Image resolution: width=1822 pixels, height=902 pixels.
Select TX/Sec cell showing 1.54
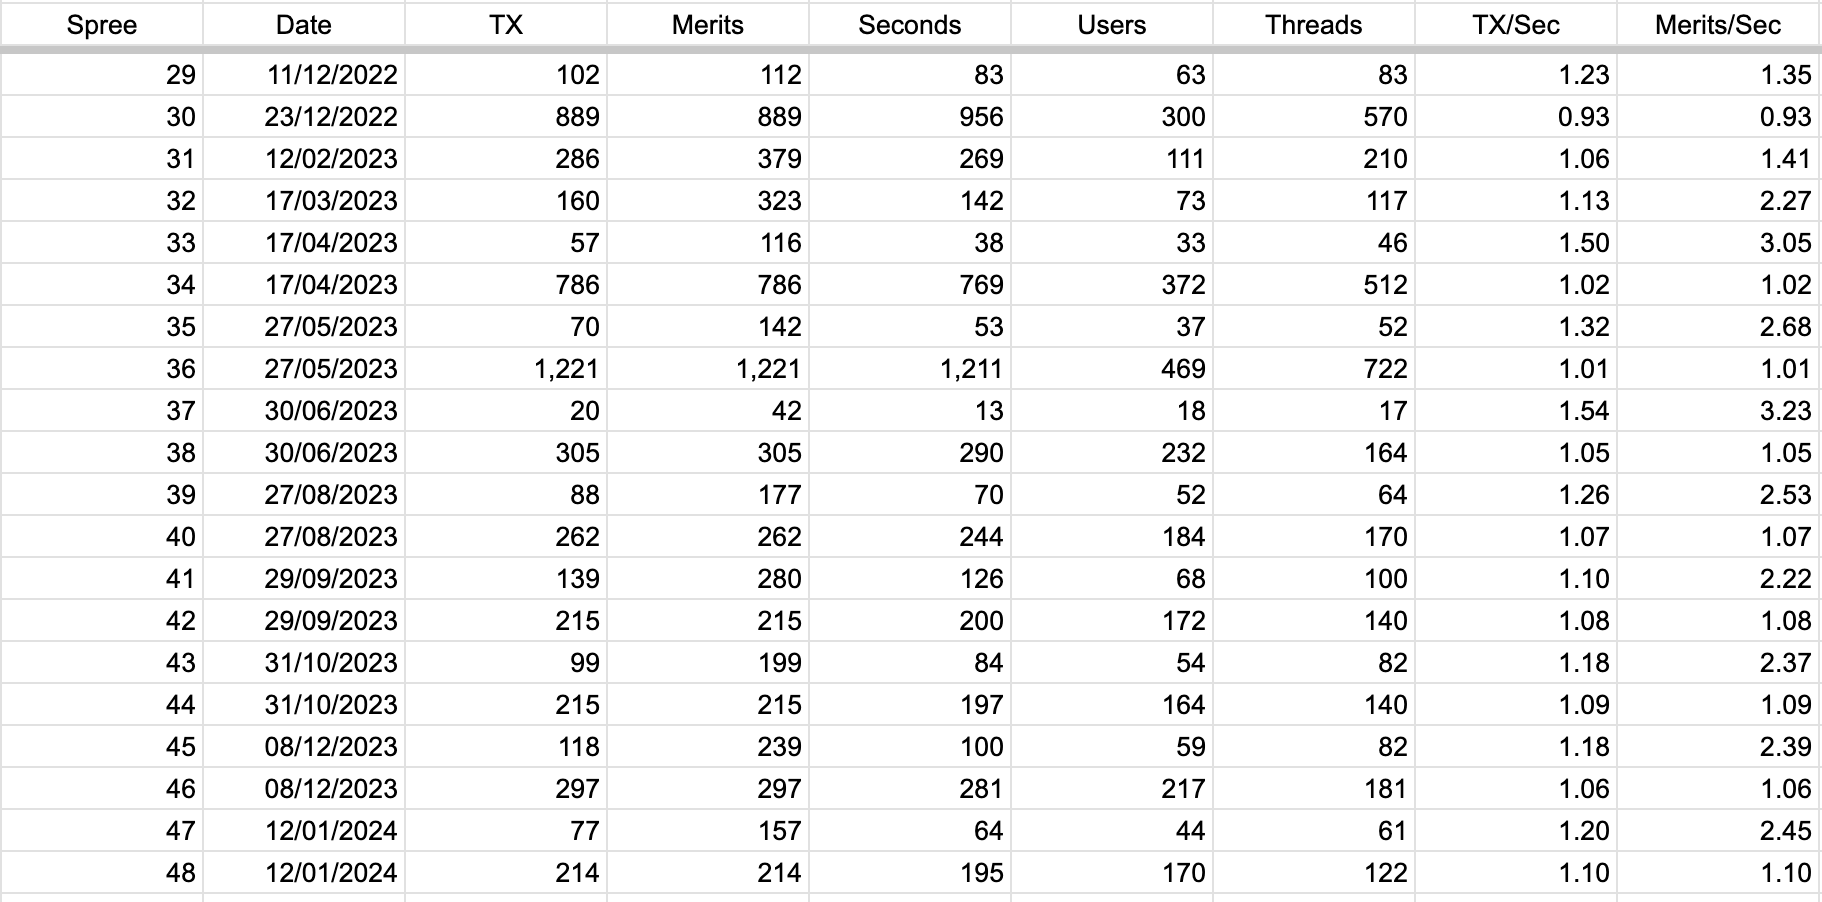[1516, 411]
